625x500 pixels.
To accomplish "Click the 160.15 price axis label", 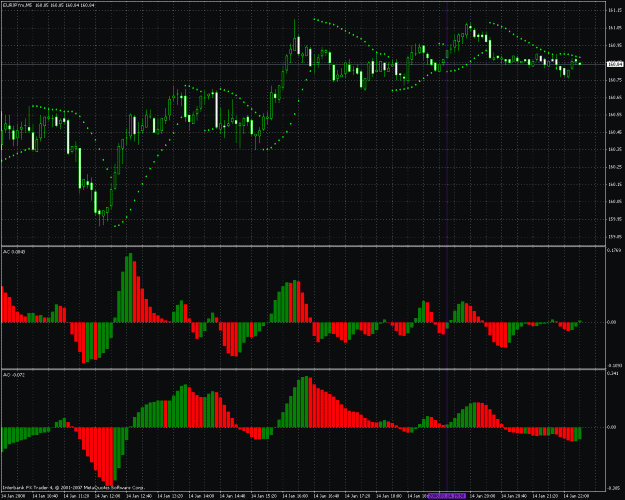I will pyautogui.click(x=615, y=184).
